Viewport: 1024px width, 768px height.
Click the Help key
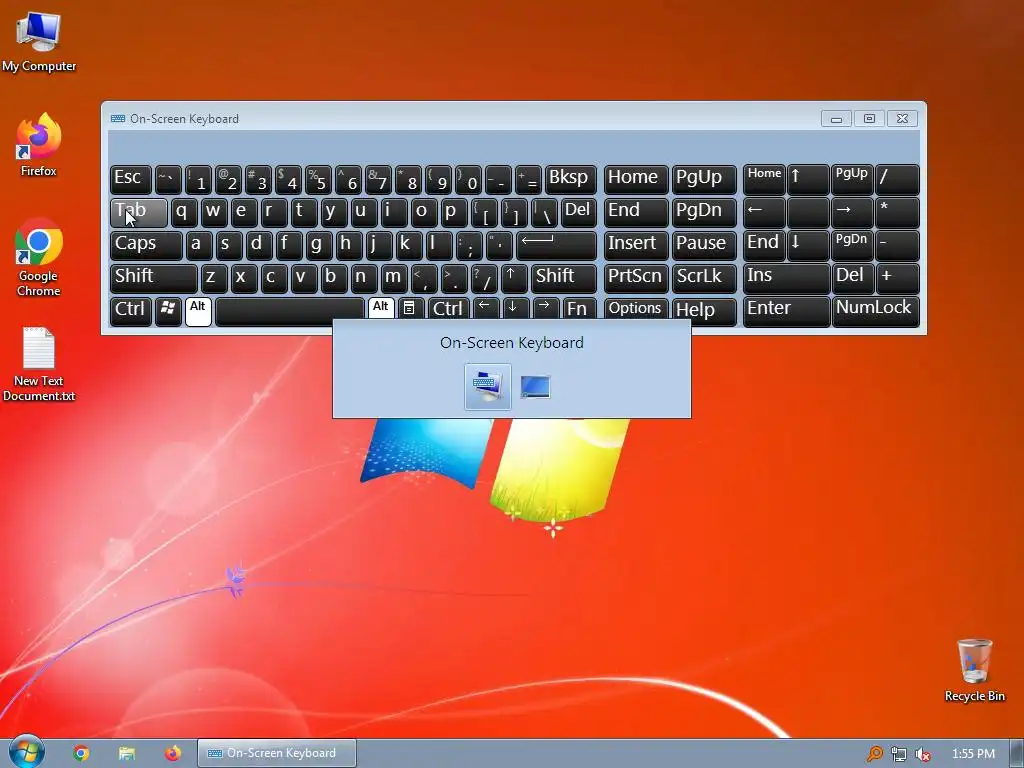pos(703,311)
